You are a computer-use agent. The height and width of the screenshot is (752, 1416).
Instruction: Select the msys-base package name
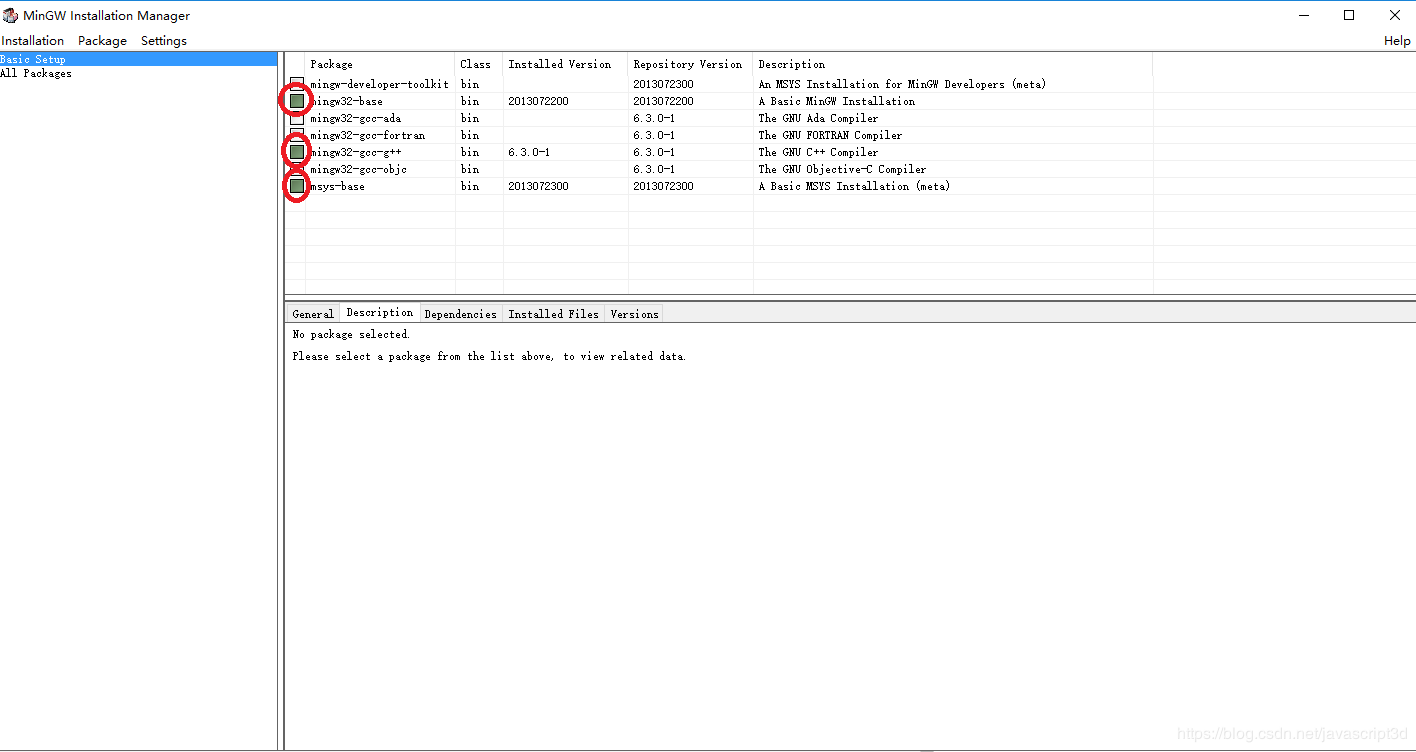[x=338, y=186]
